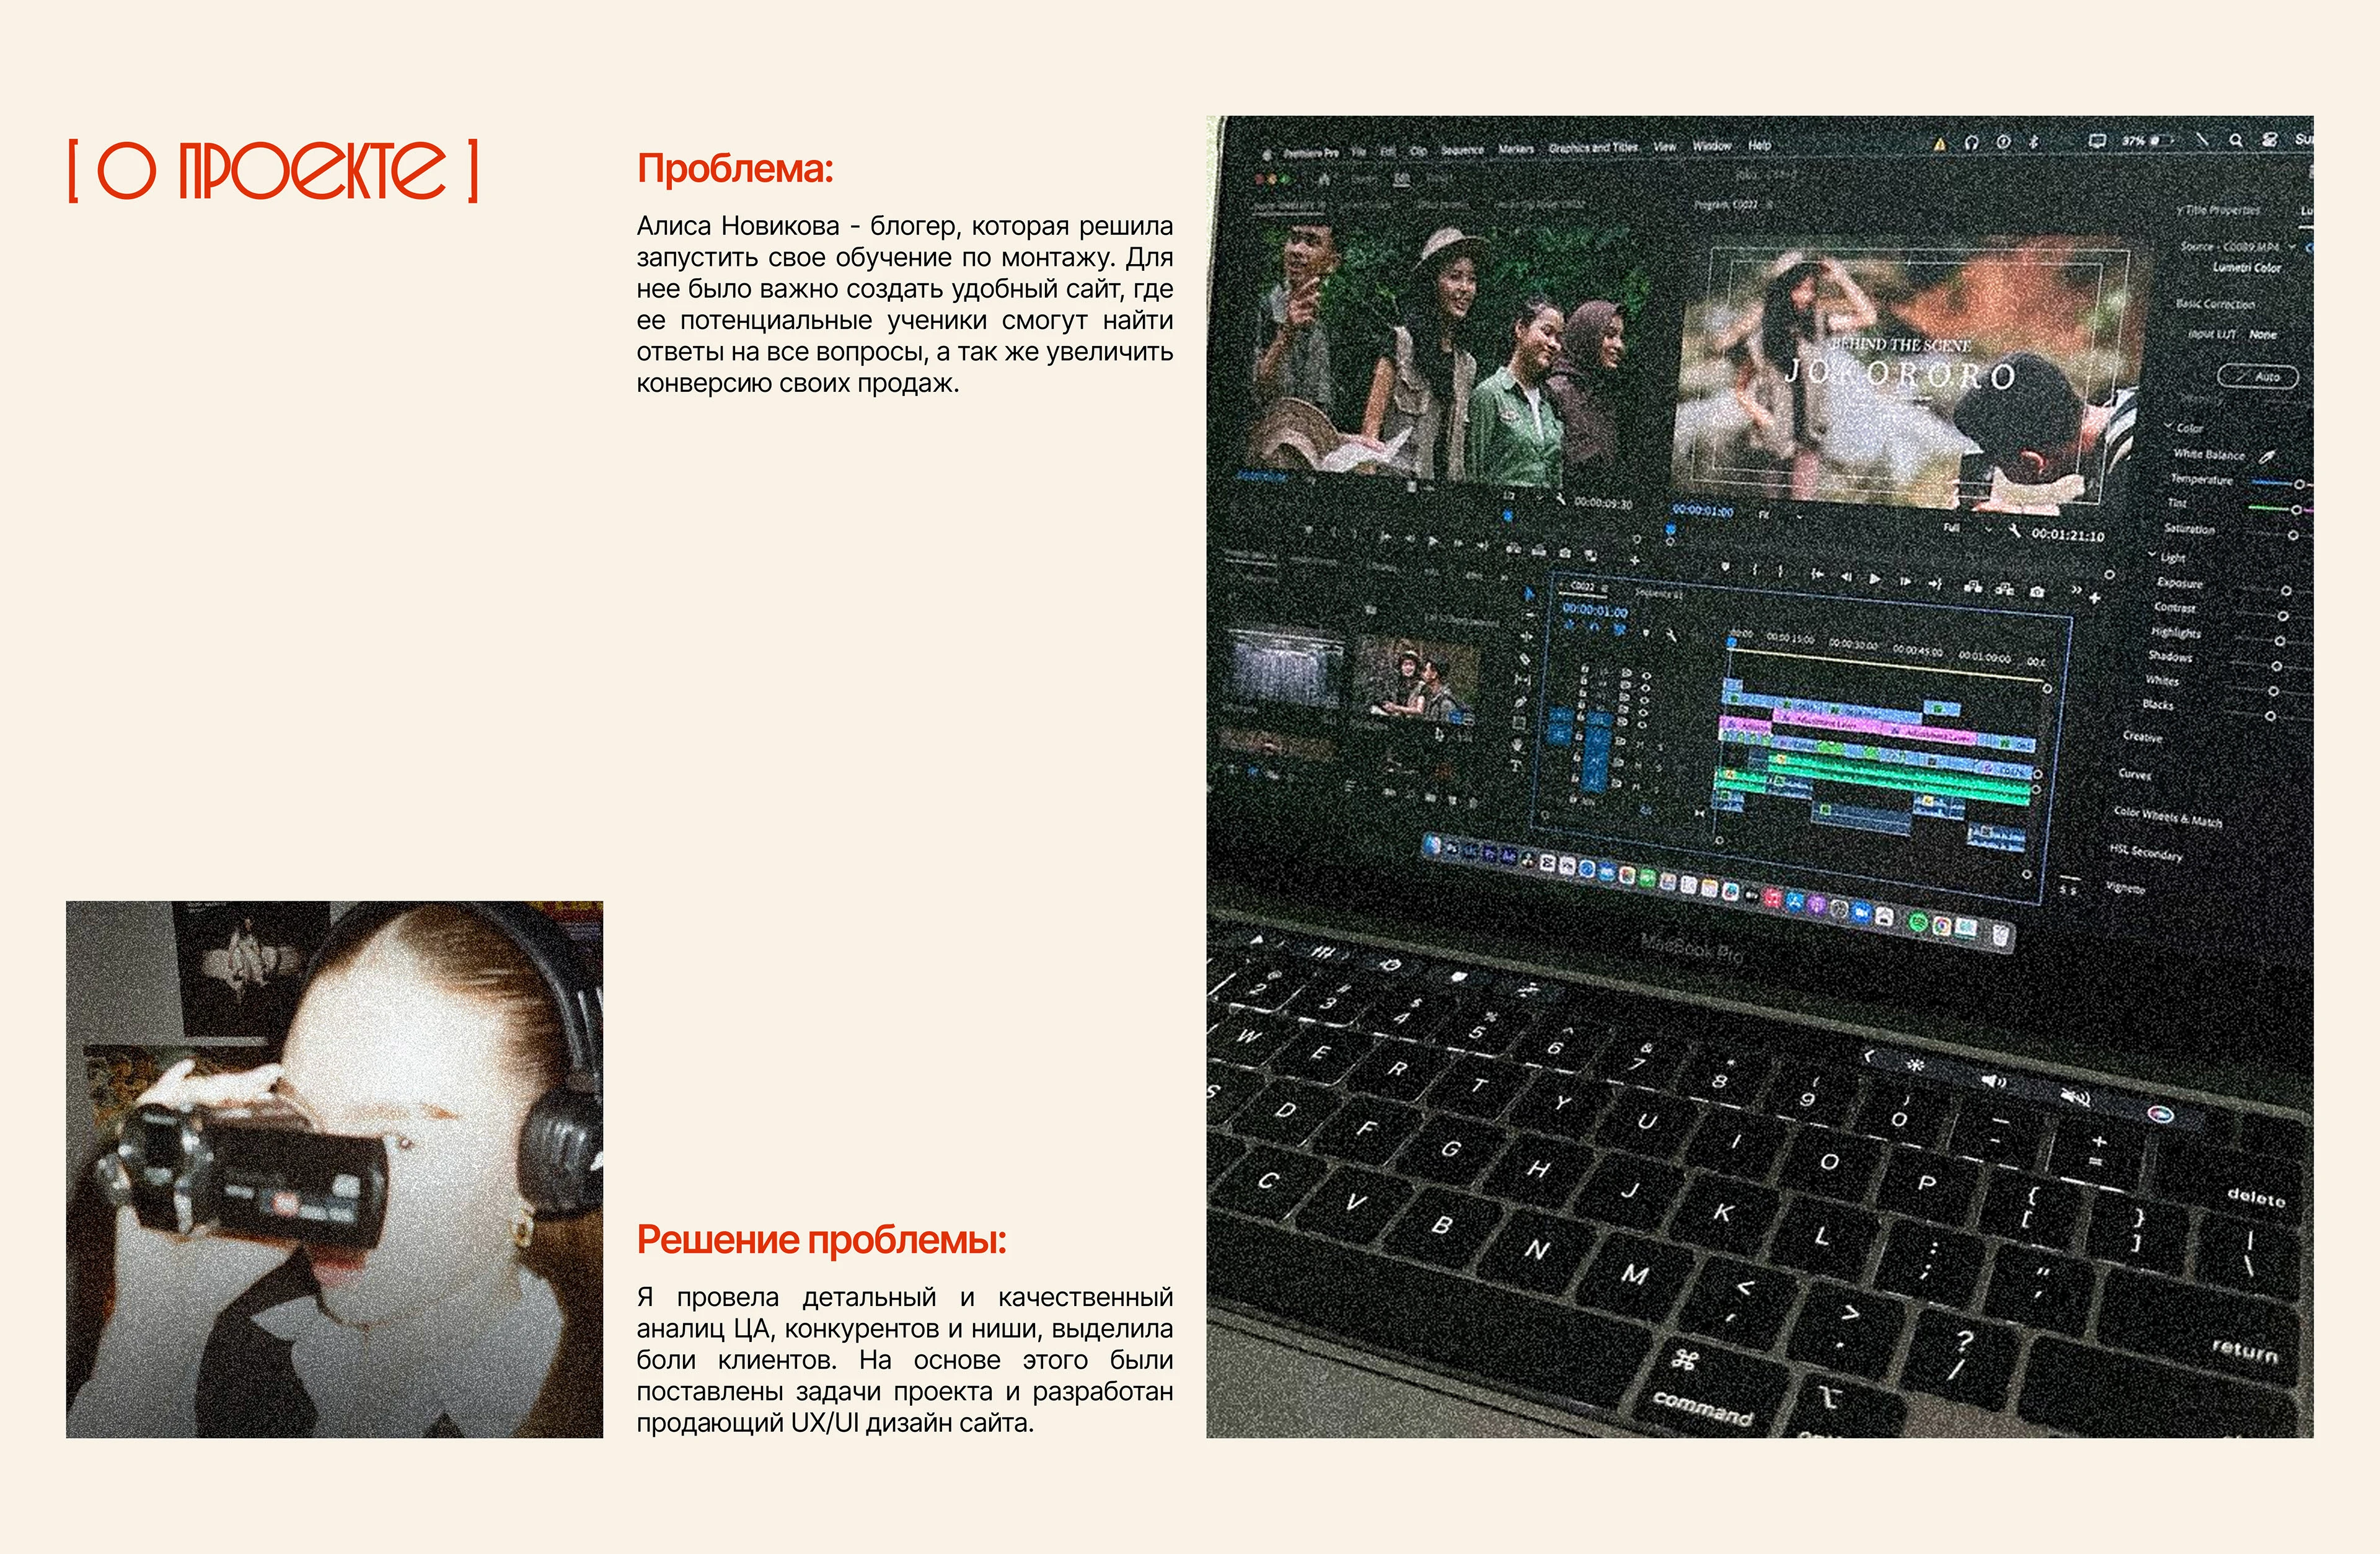Toggle Linked Selection in Timeline header
The height and width of the screenshot is (1554, 2380).
point(1619,630)
